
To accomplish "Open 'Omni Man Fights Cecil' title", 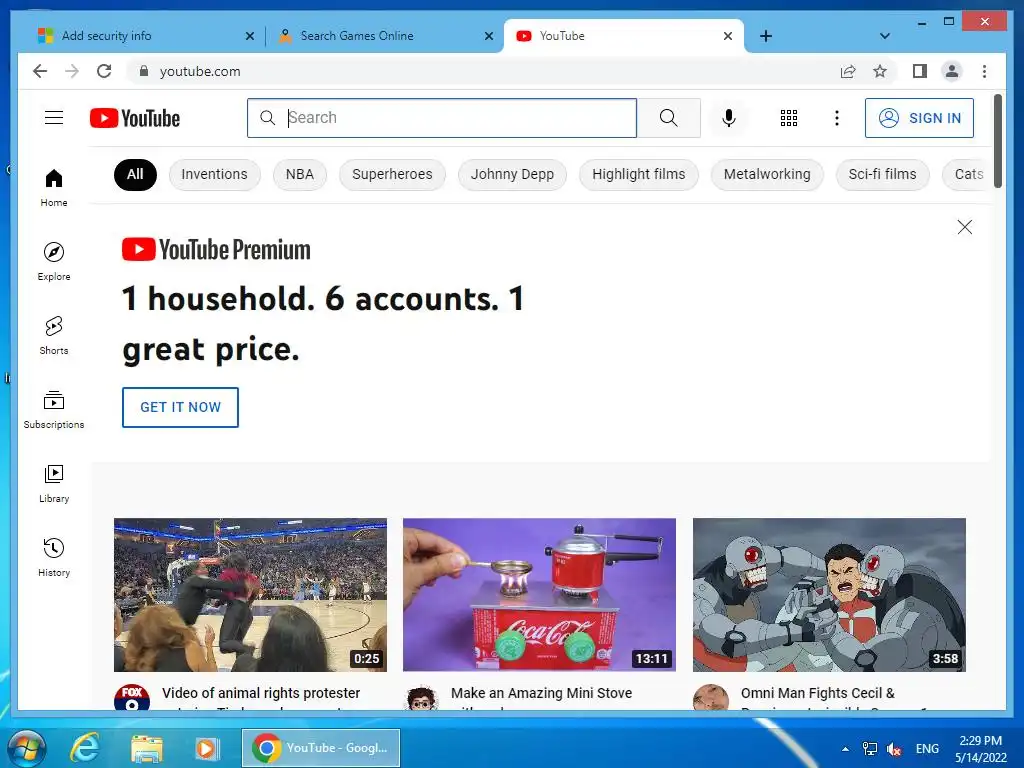I will tap(818, 693).
